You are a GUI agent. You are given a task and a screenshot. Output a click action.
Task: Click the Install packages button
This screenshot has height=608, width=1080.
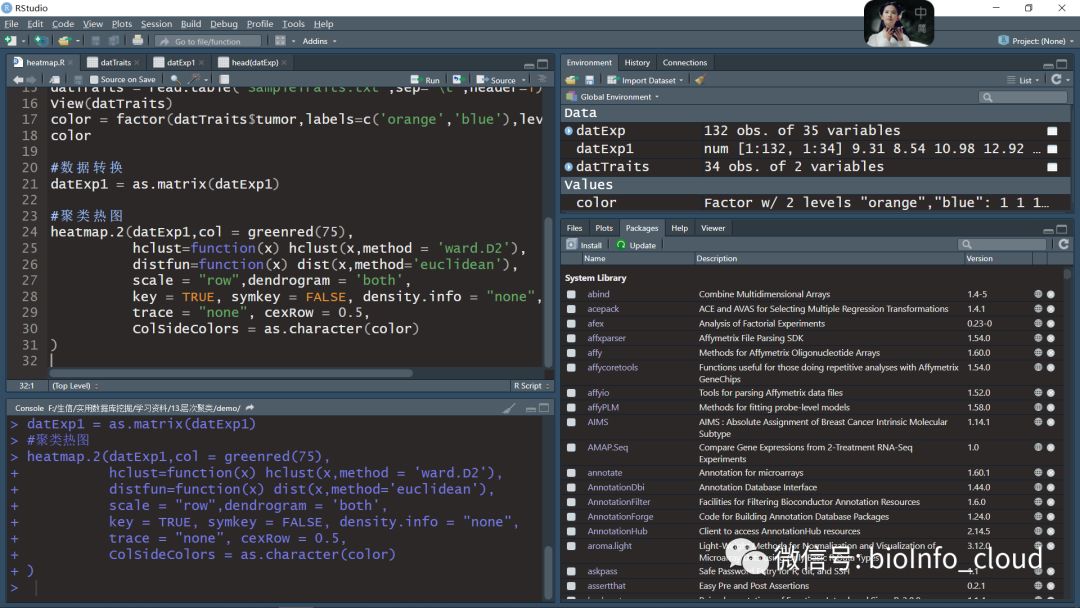point(584,245)
